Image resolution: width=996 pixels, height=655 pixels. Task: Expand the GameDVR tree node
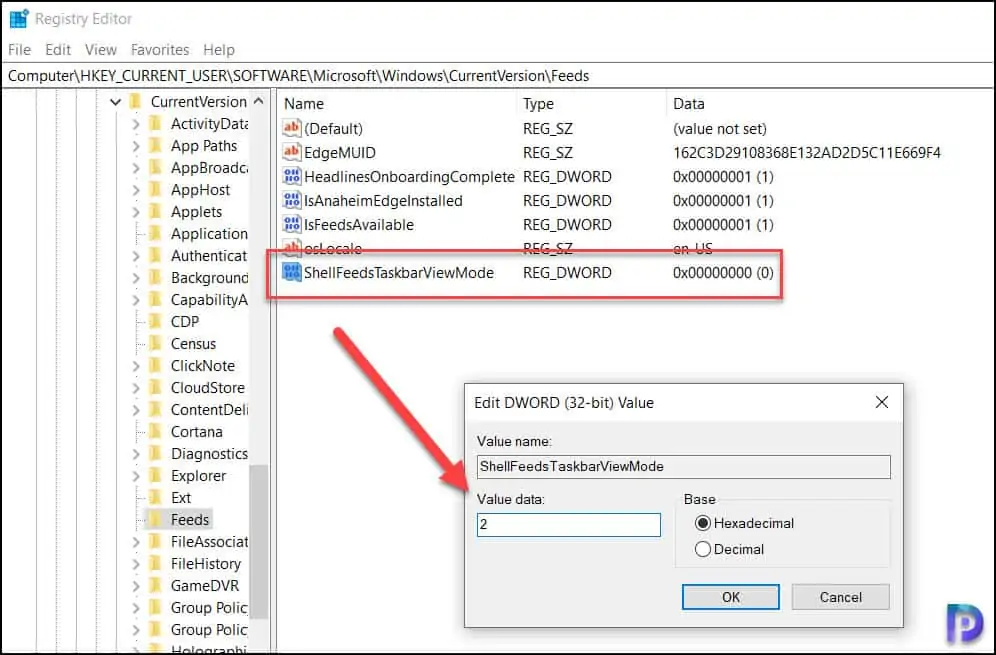pyautogui.click(x=135, y=585)
